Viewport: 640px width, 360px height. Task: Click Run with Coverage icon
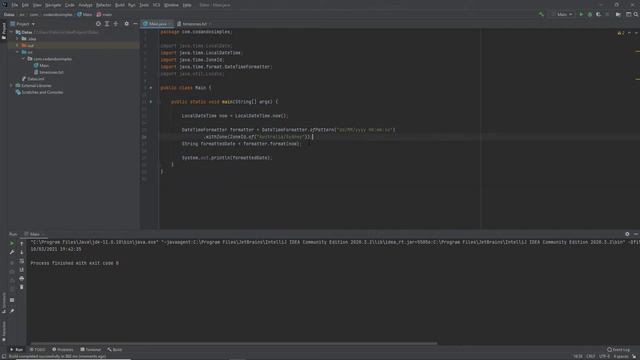pyautogui.click(x=598, y=14)
